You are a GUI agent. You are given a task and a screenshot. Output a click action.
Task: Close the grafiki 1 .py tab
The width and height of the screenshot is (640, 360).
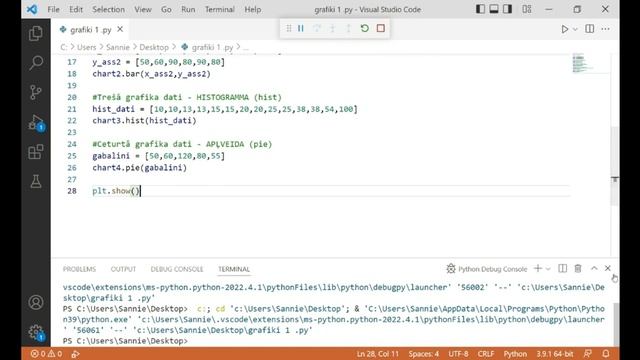point(120,29)
